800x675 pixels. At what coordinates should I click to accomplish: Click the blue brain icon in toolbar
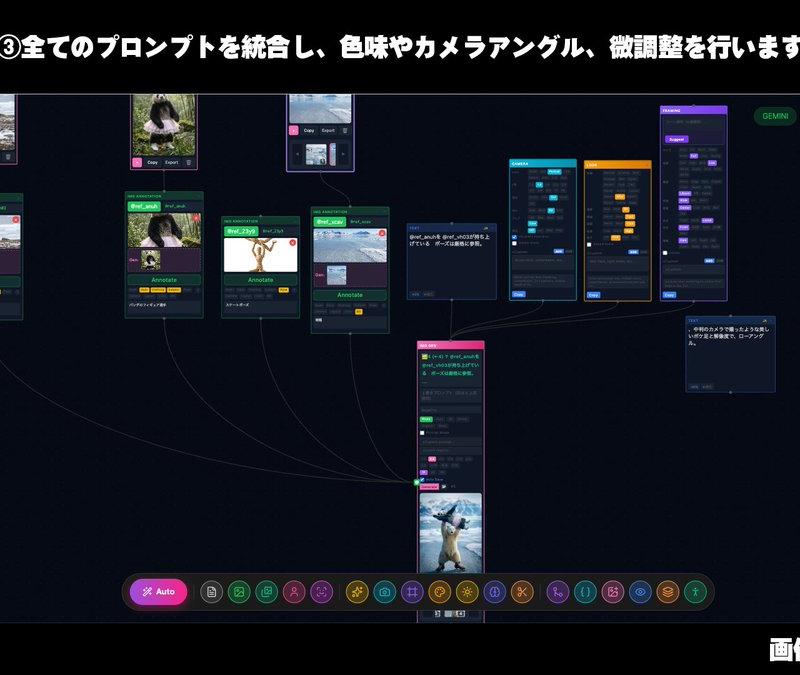pyautogui.click(x=494, y=592)
